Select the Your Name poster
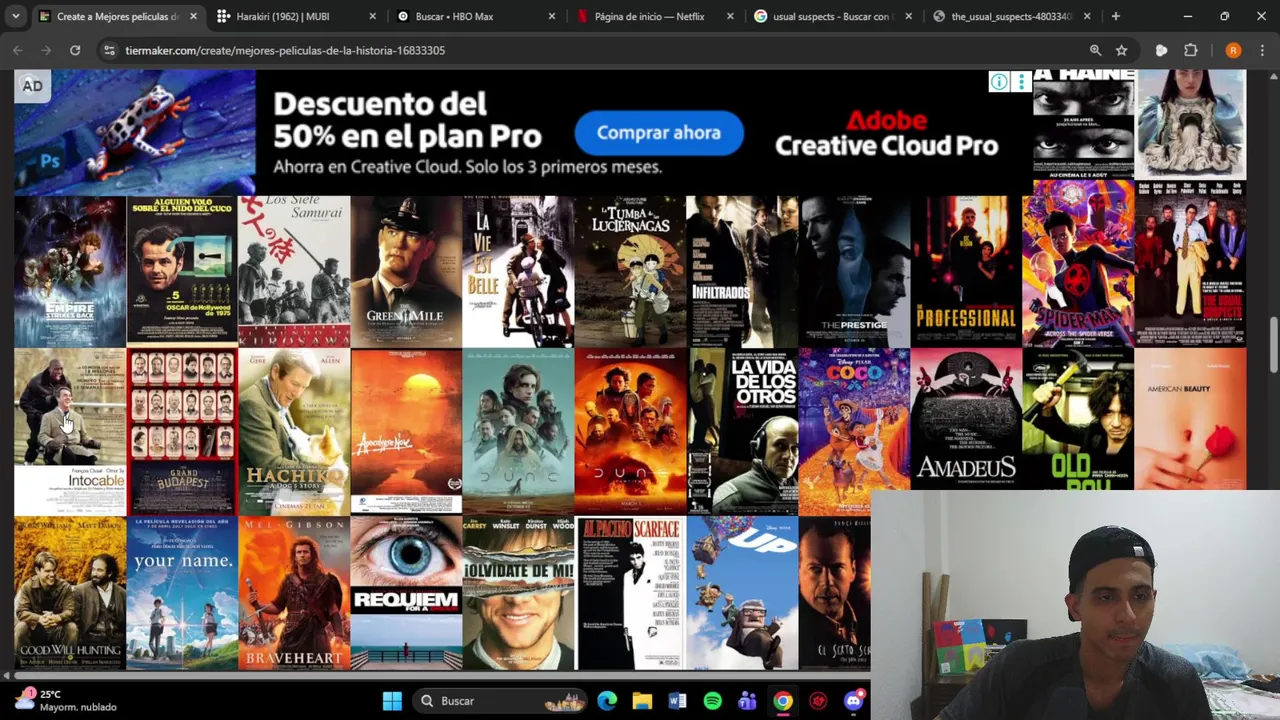The image size is (1280, 720). 182,593
